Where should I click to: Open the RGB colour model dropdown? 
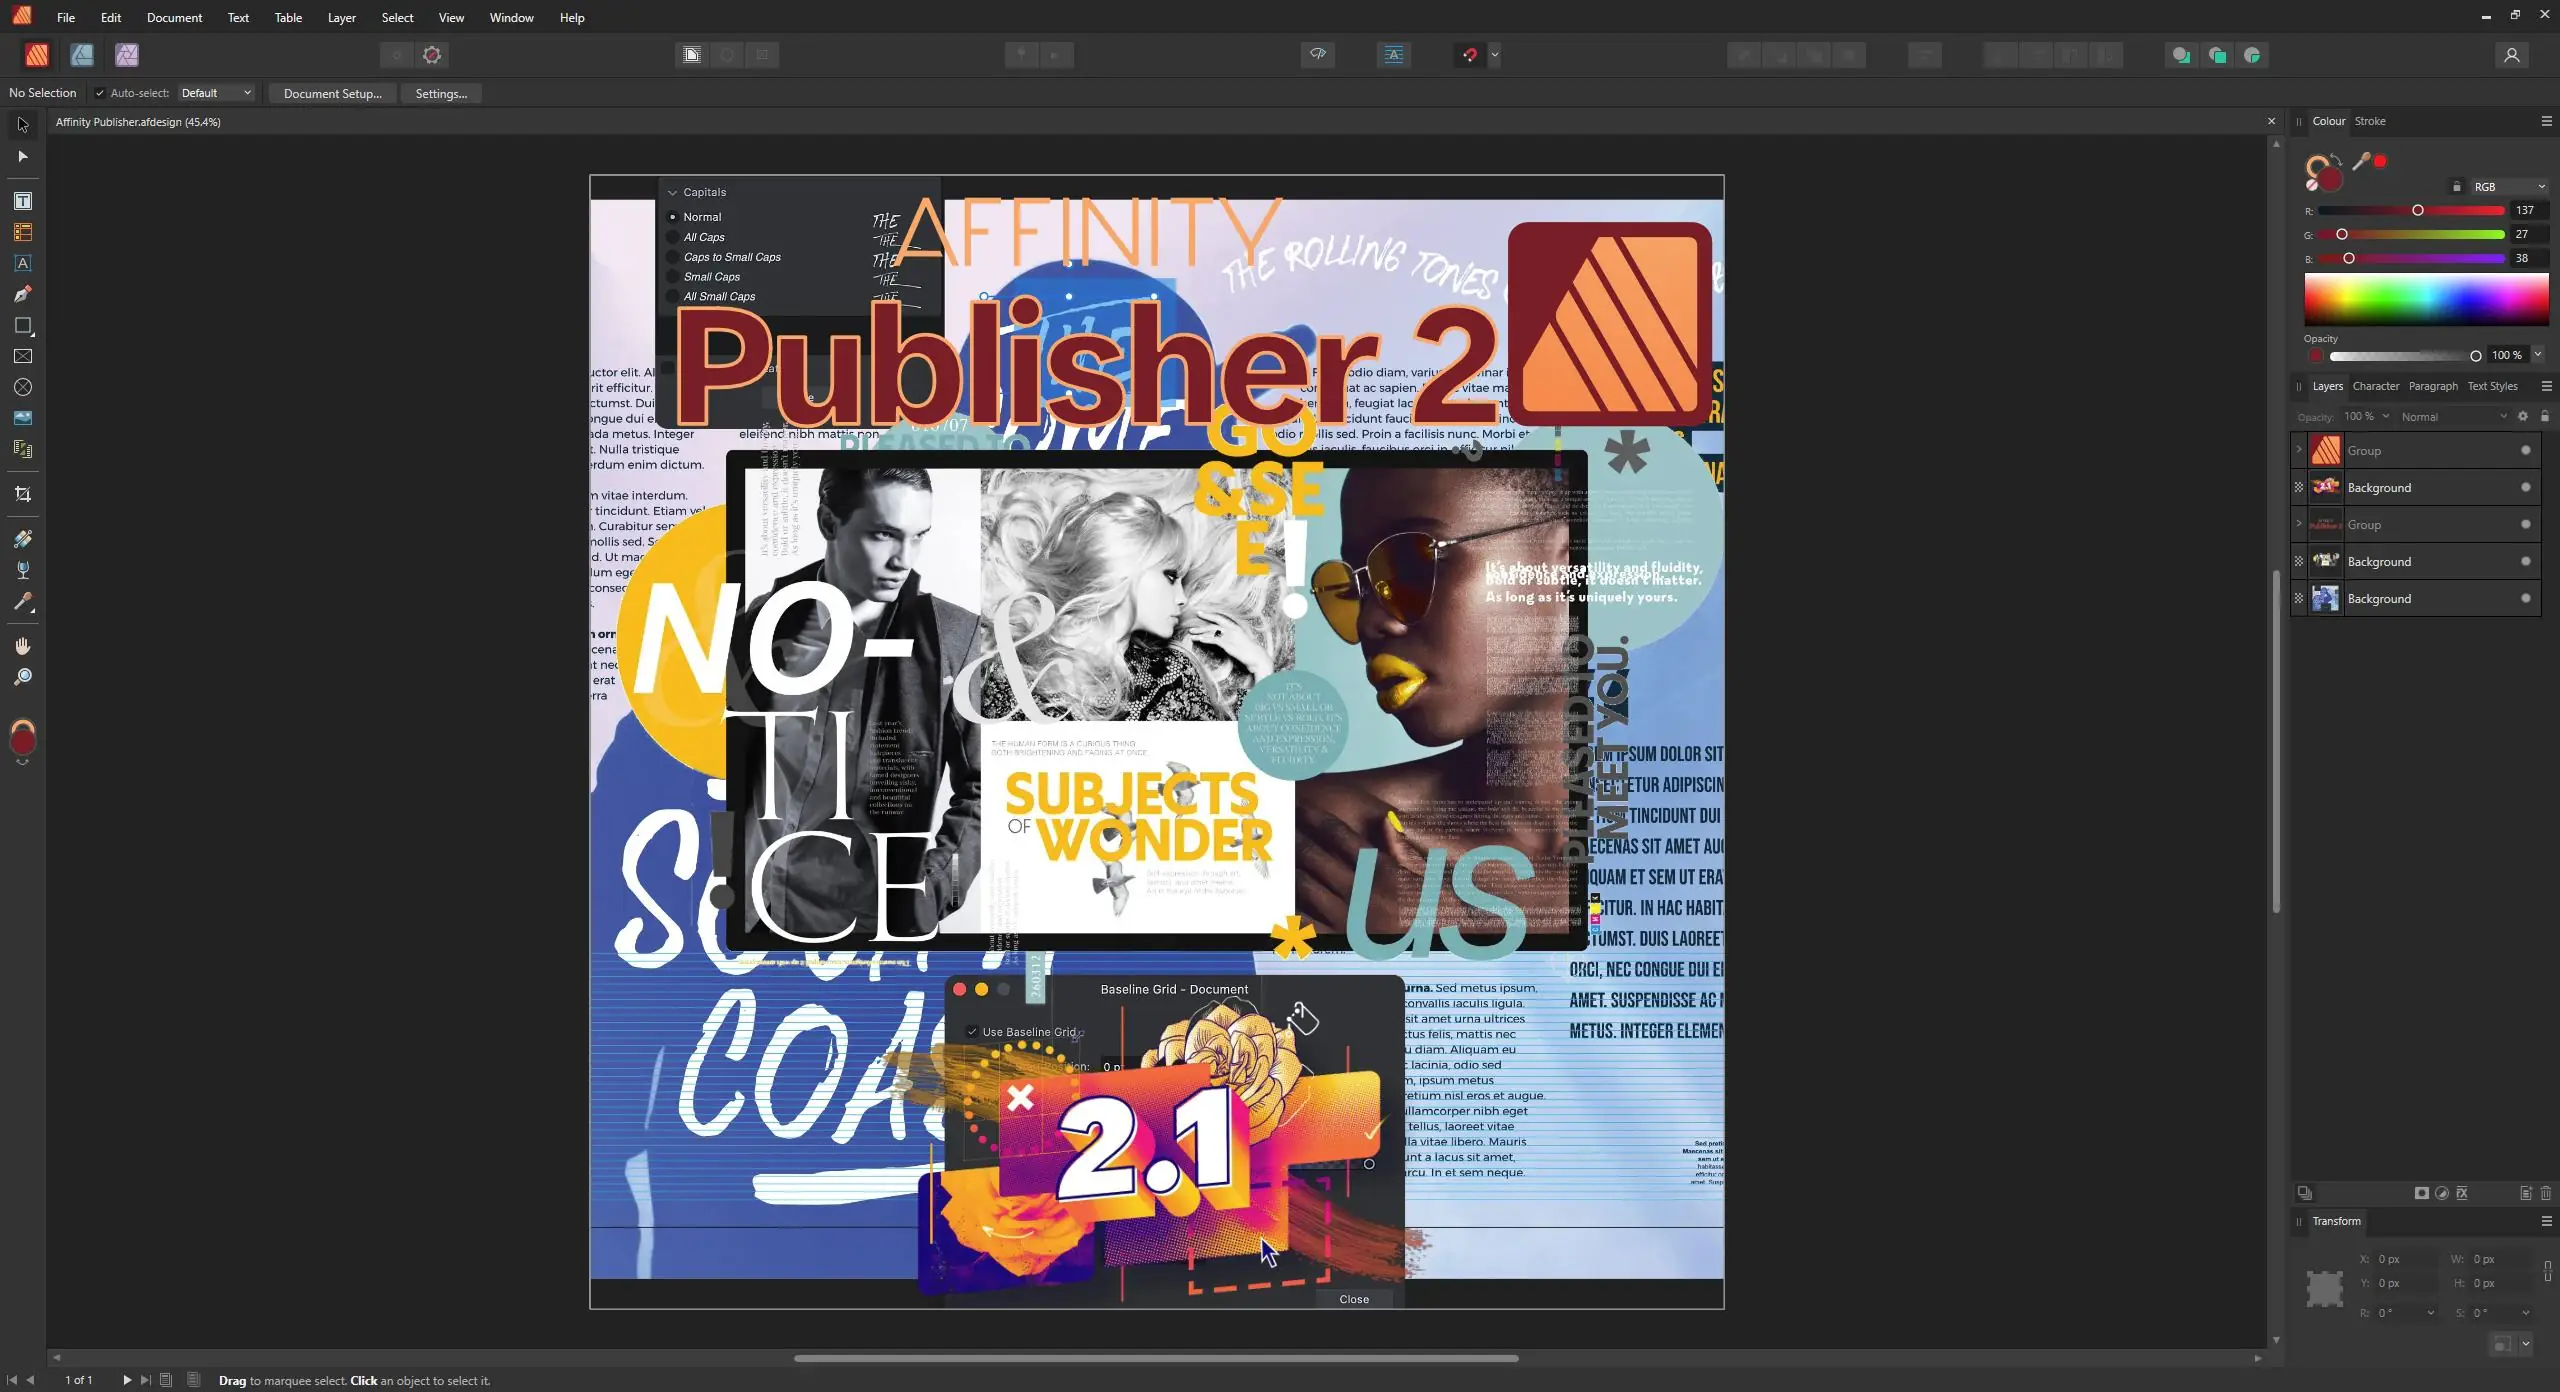click(x=2508, y=187)
